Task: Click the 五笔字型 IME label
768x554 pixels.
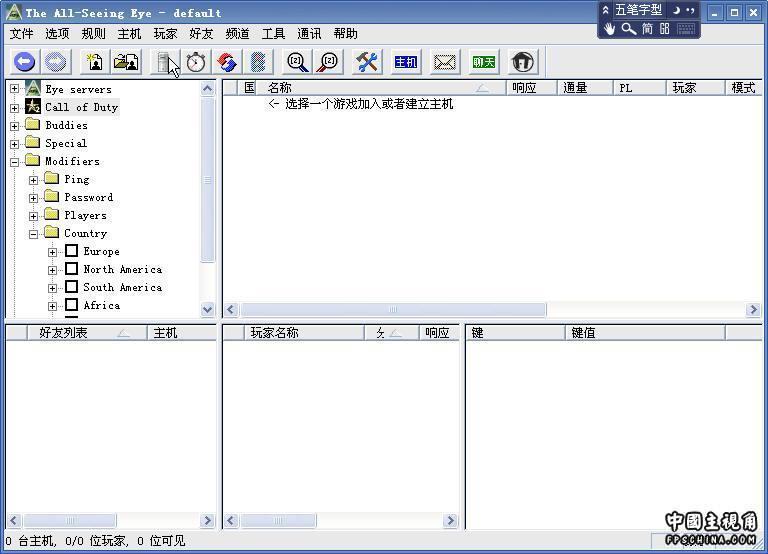Action: point(638,10)
